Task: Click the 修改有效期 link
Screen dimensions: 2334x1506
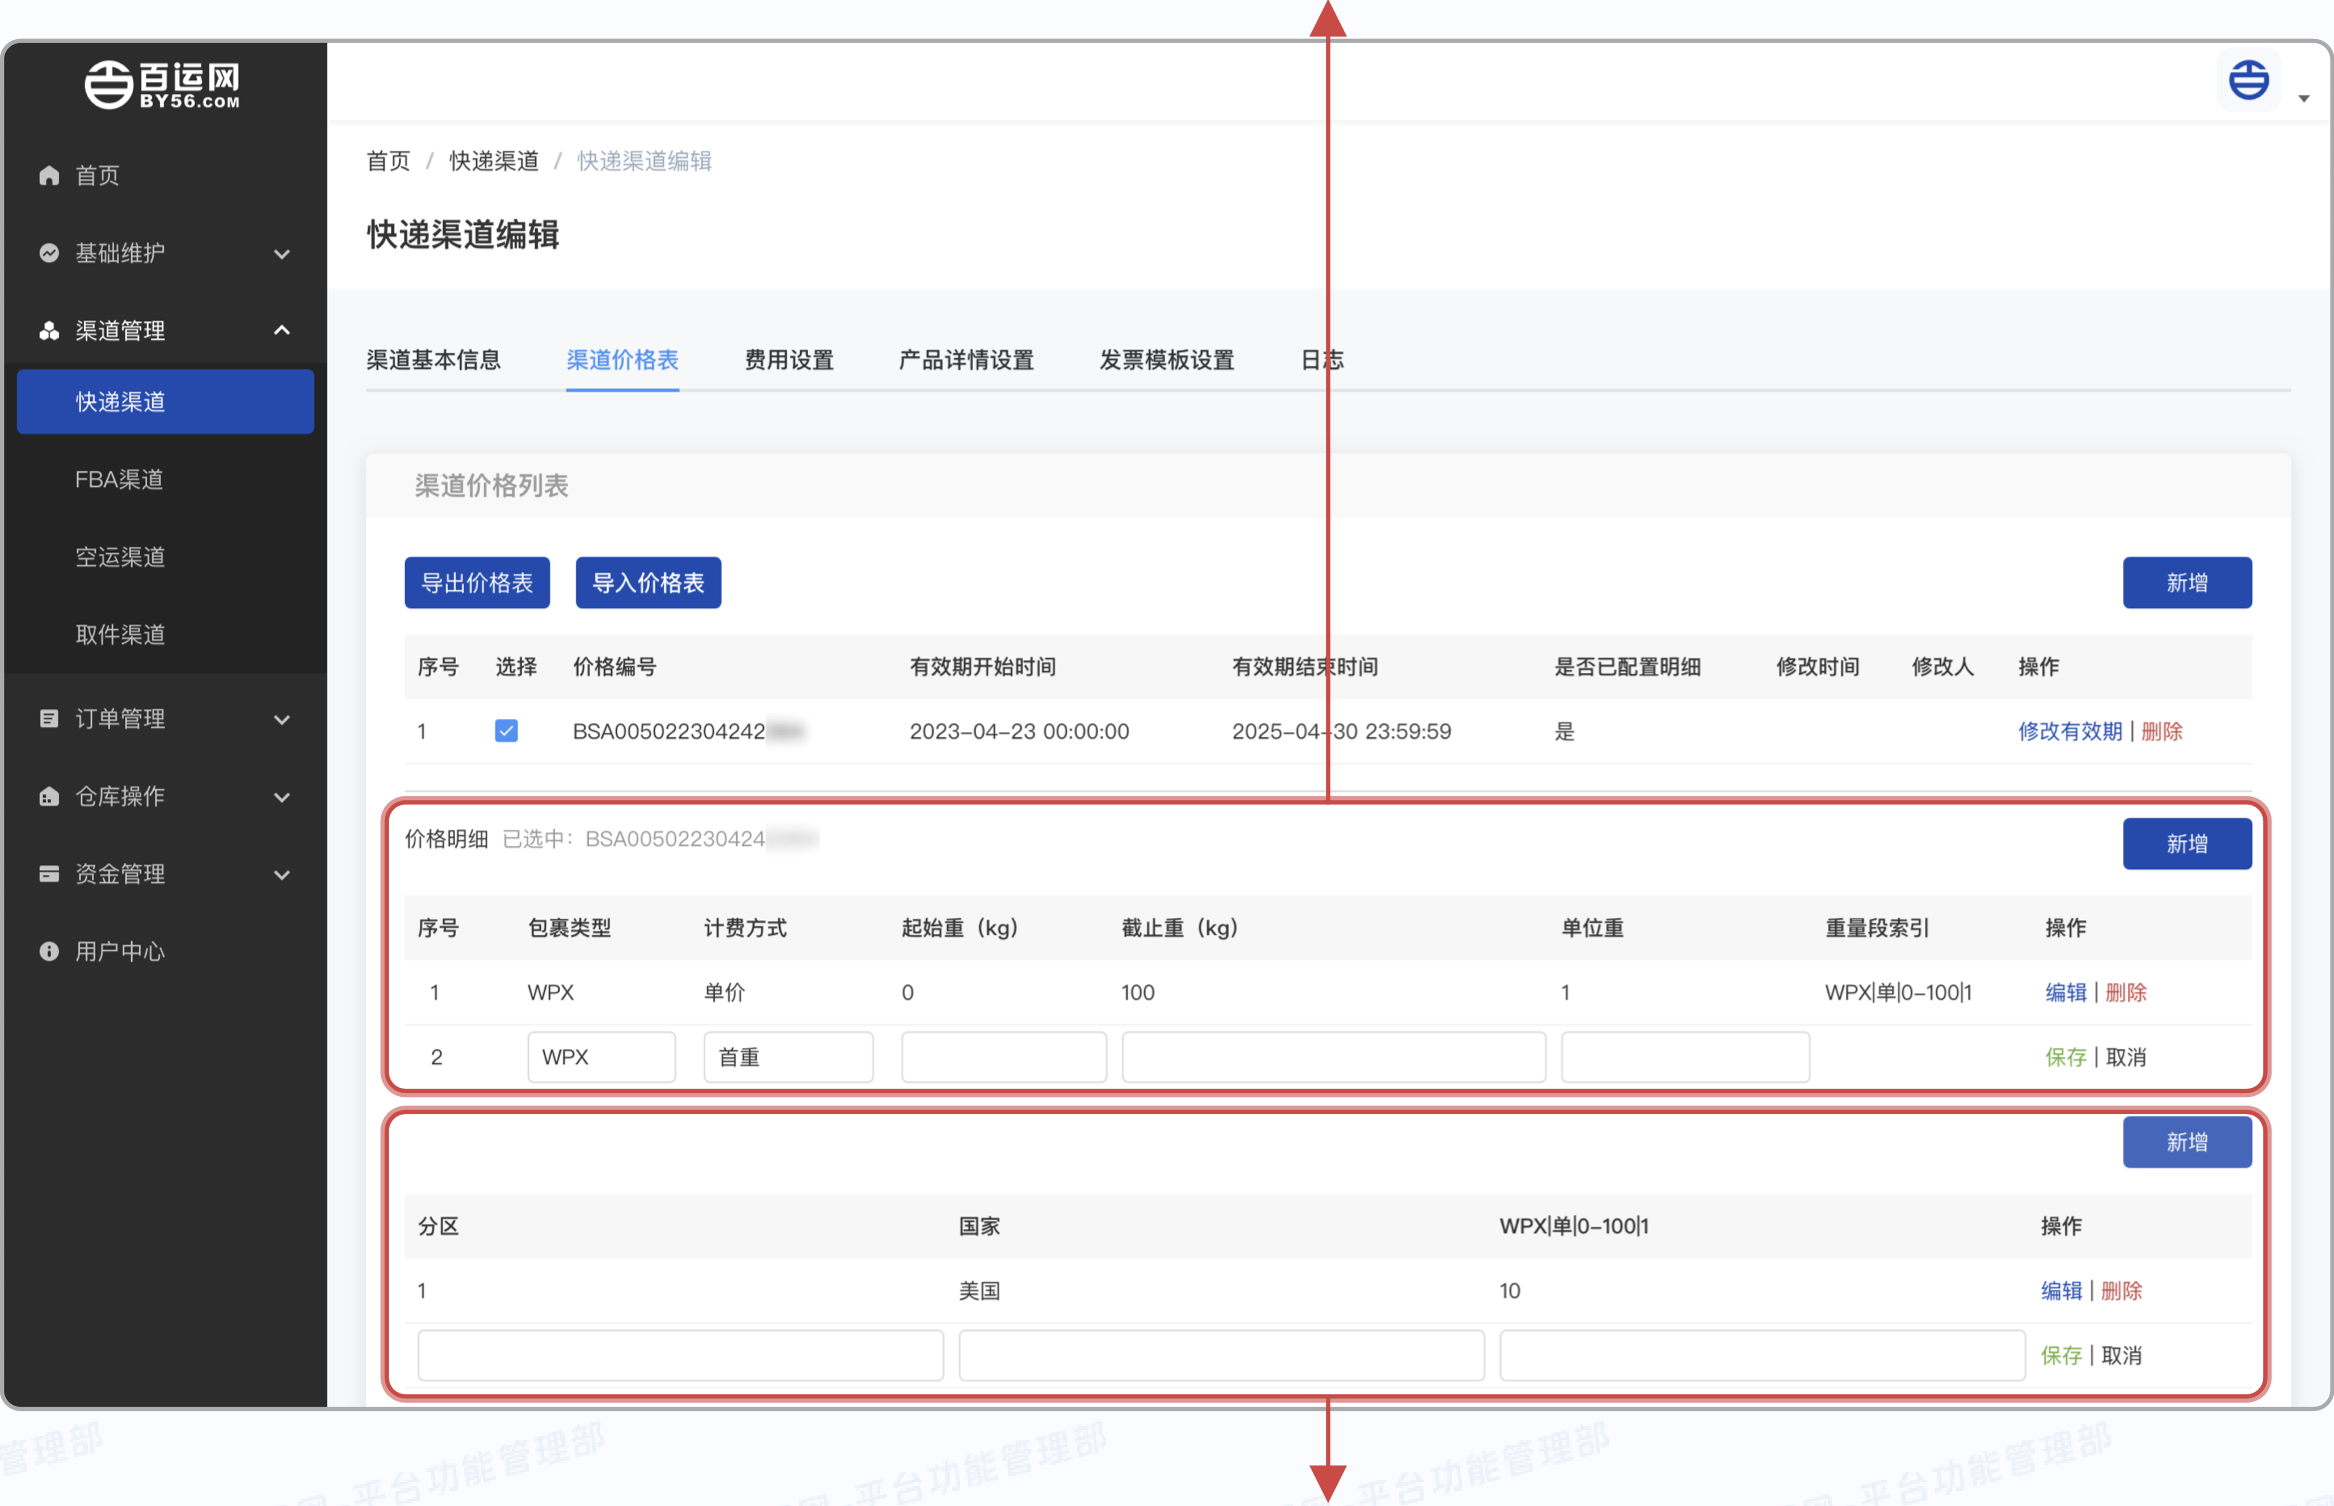Action: tap(2069, 731)
